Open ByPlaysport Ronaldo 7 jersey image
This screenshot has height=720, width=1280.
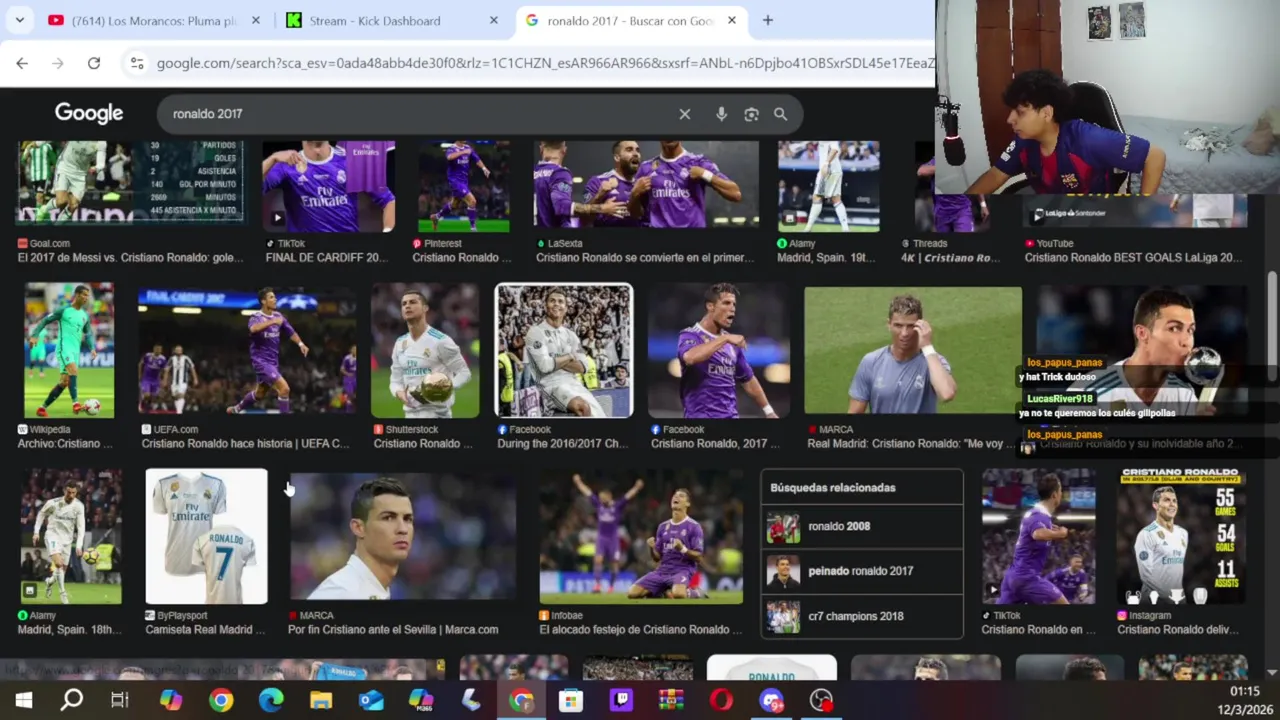(x=206, y=536)
